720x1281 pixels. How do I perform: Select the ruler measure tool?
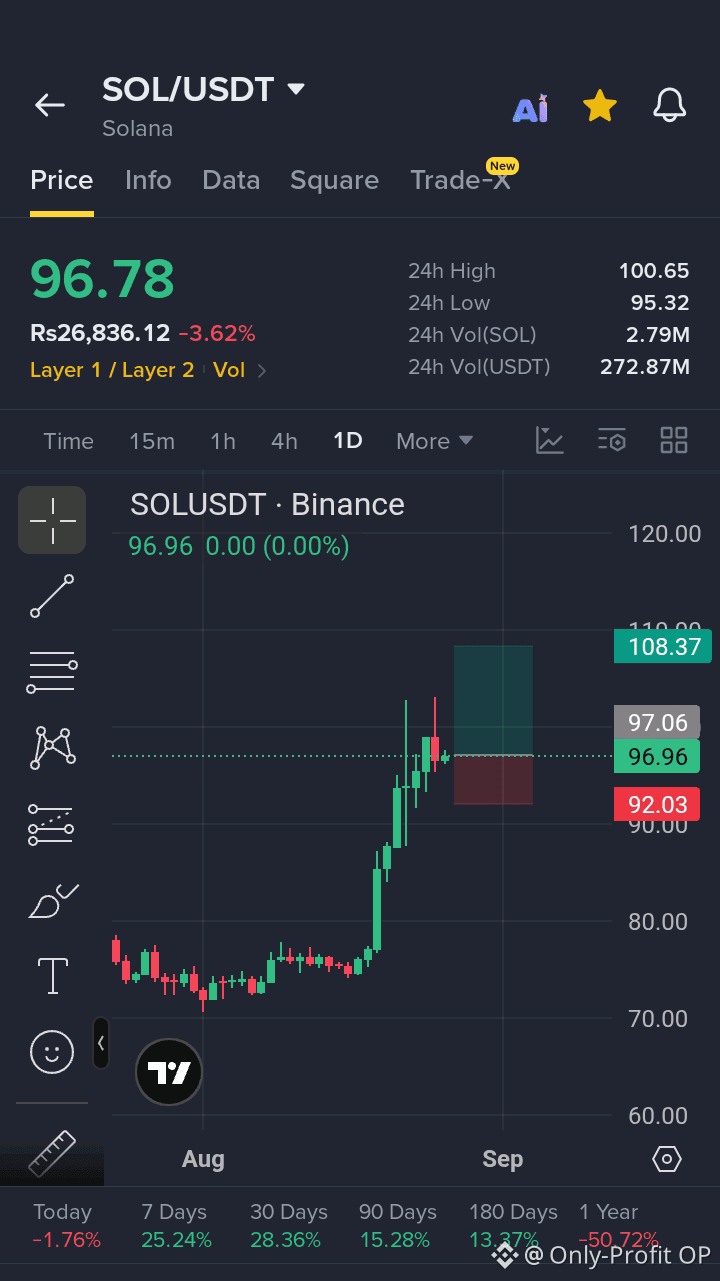tap(52, 1153)
